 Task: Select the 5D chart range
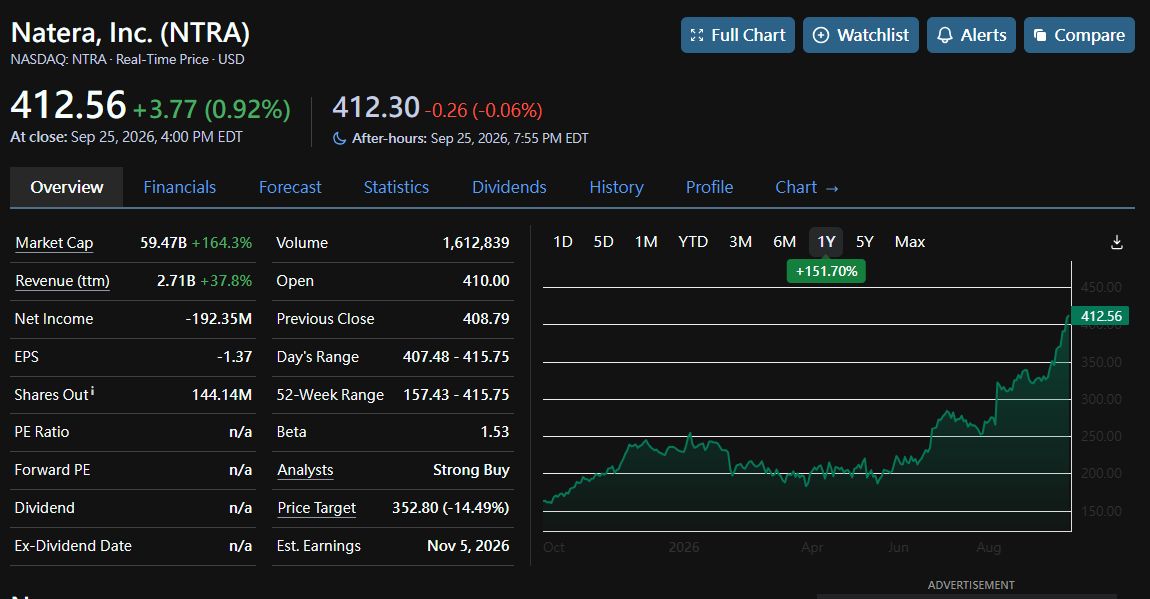603,242
